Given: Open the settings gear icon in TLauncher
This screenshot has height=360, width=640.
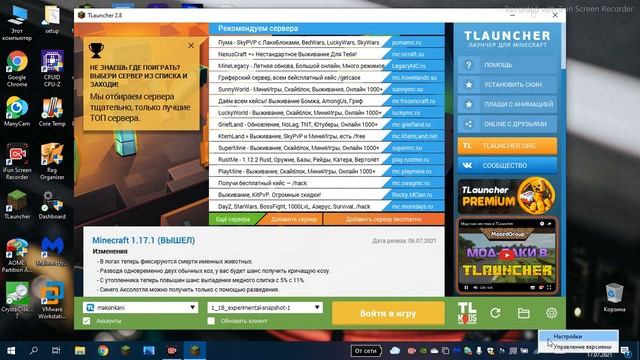Looking at the screenshot, I should 551,313.
